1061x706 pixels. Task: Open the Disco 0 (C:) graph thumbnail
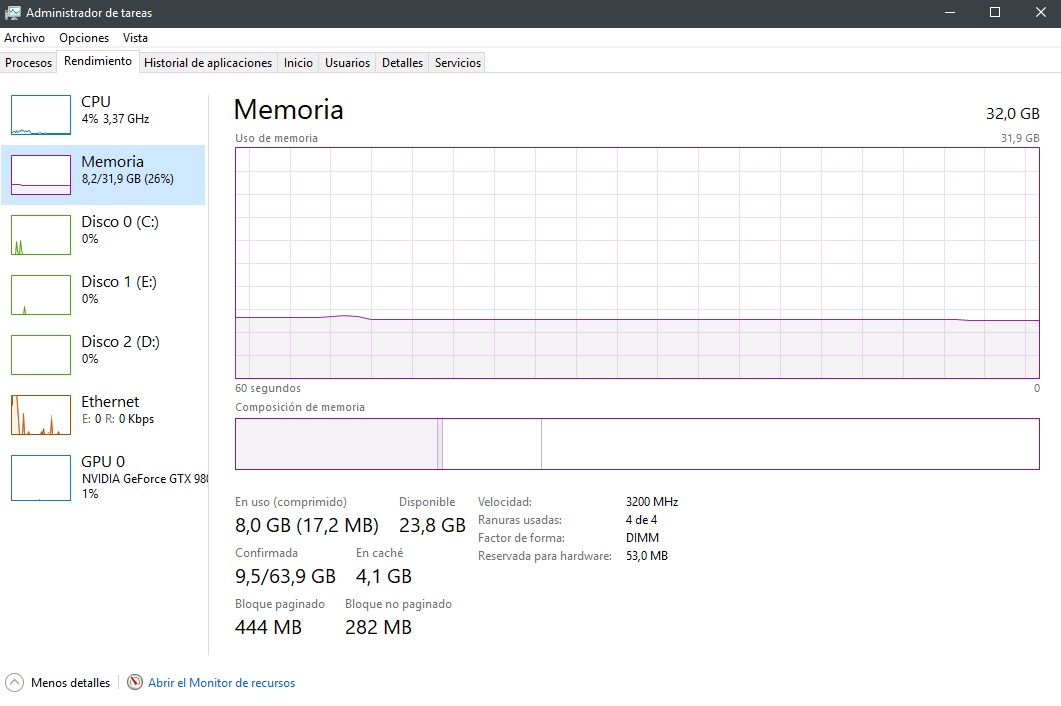pyautogui.click(x=41, y=235)
